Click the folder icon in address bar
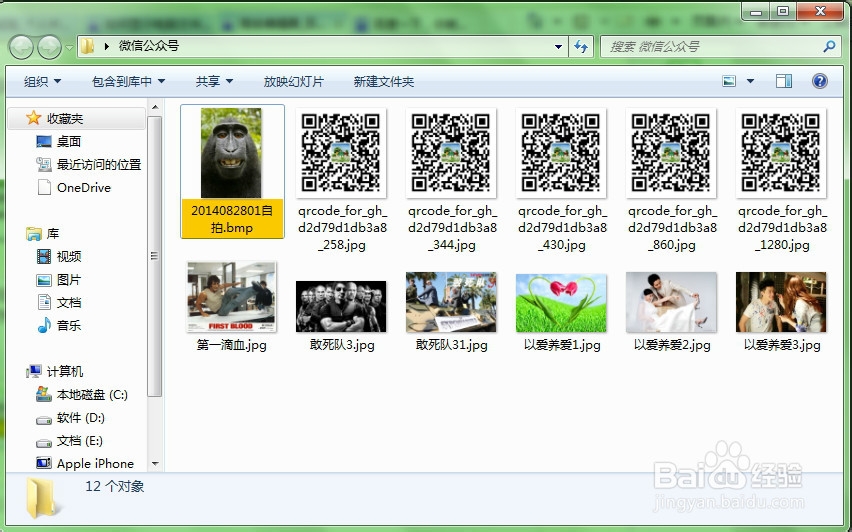The height and width of the screenshot is (532, 852). (x=87, y=46)
